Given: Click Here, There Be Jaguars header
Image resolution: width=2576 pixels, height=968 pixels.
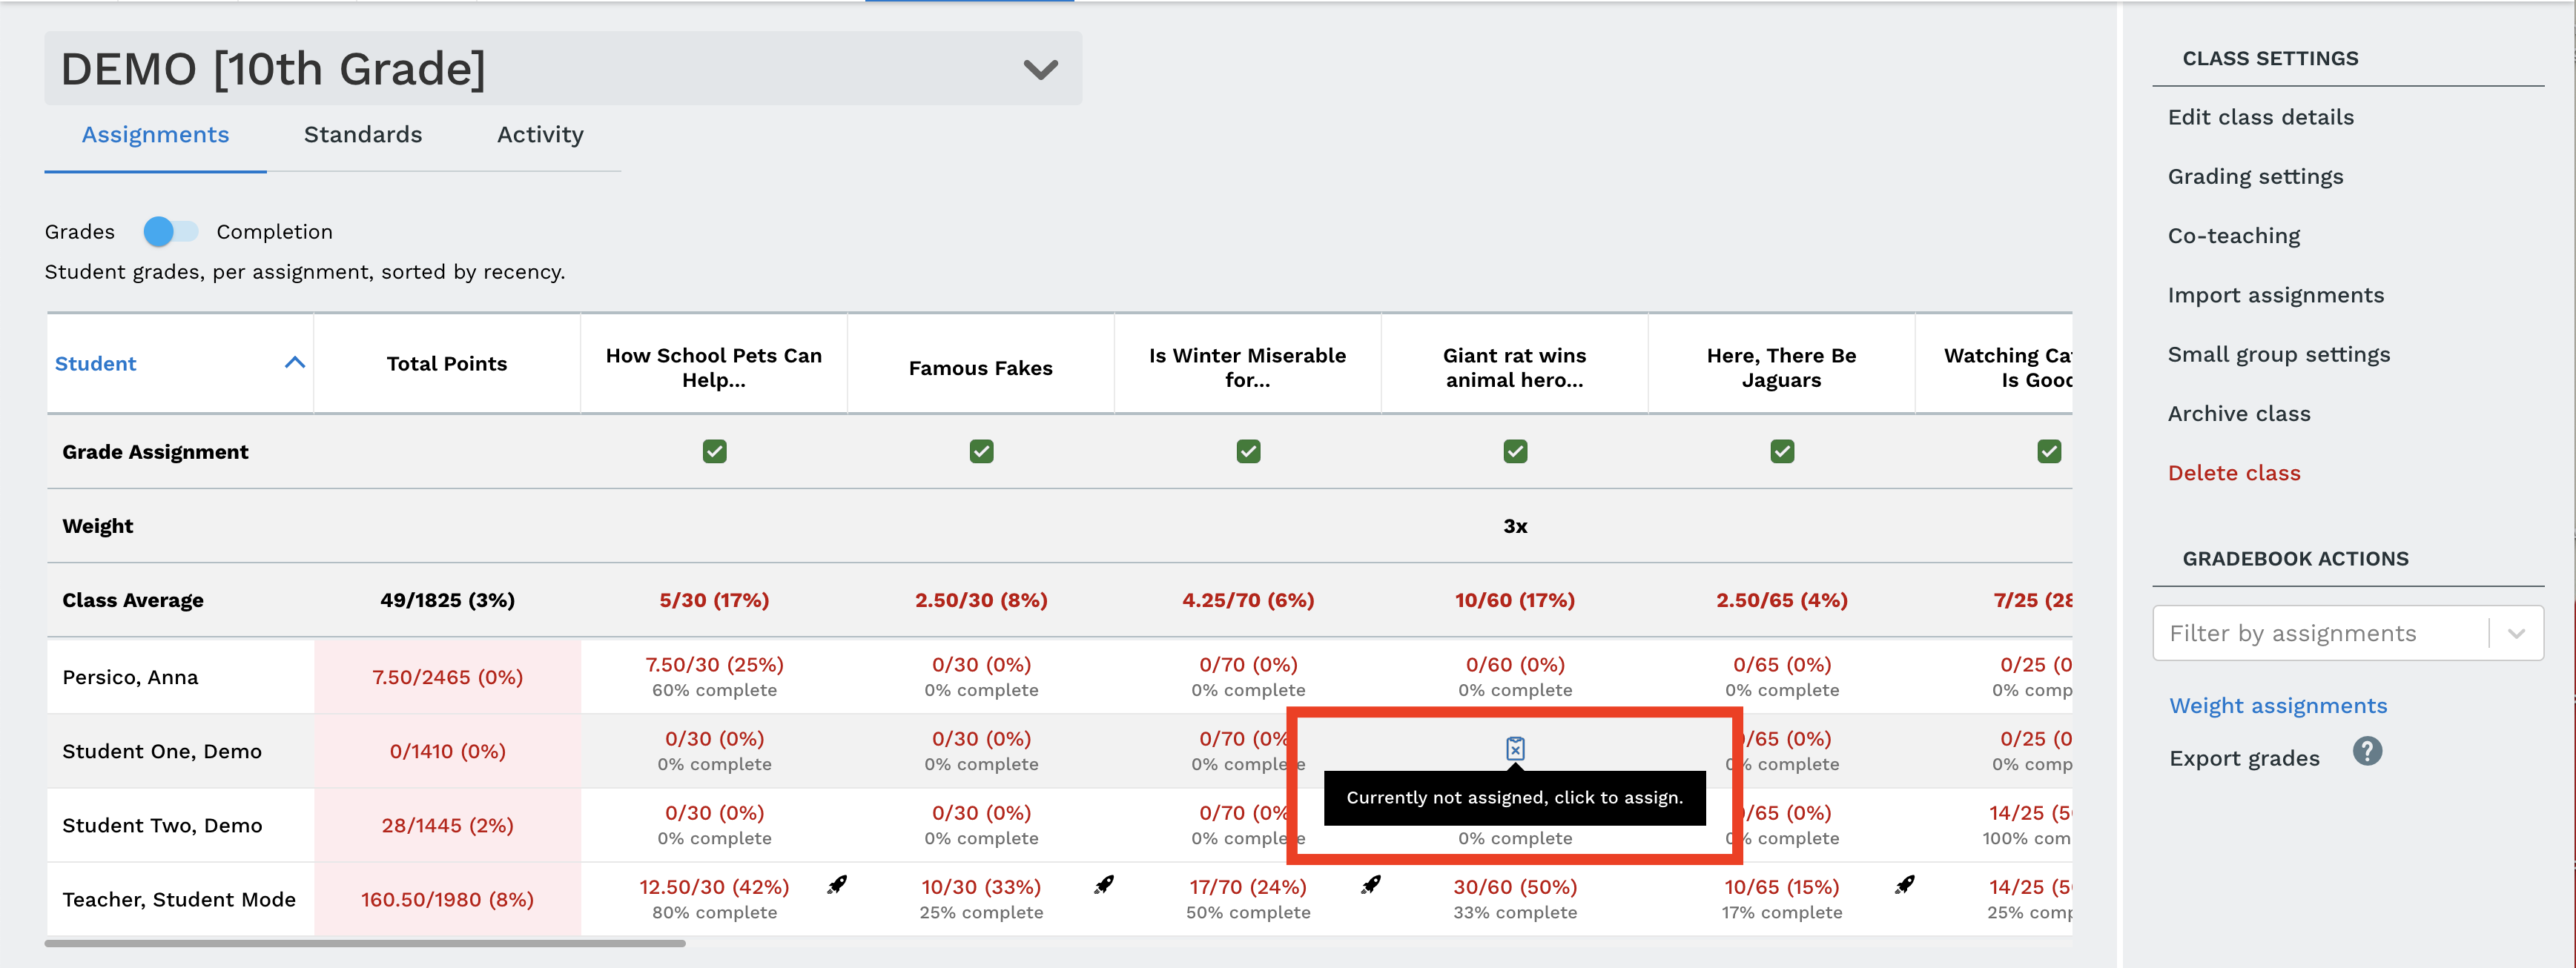Looking at the screenshot, I should (x=1781, y=367).
